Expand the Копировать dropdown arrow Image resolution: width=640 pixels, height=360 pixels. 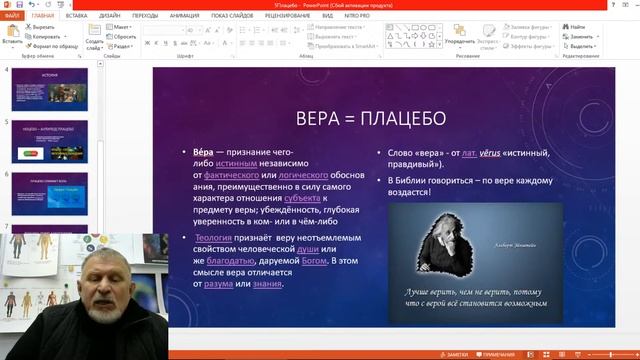[x=65, y=37]
